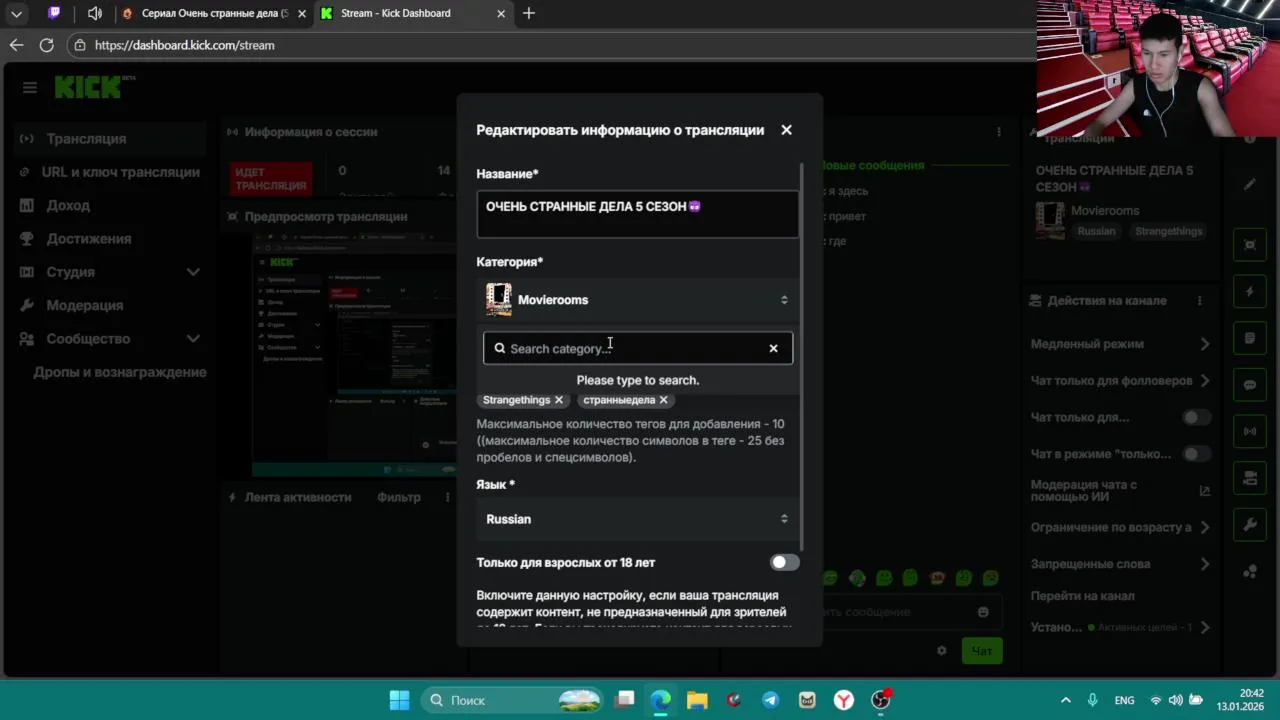Click the focus-frame icon in right rail
The height and width of the screenshot is (720, 1280).
(1250, 245)
